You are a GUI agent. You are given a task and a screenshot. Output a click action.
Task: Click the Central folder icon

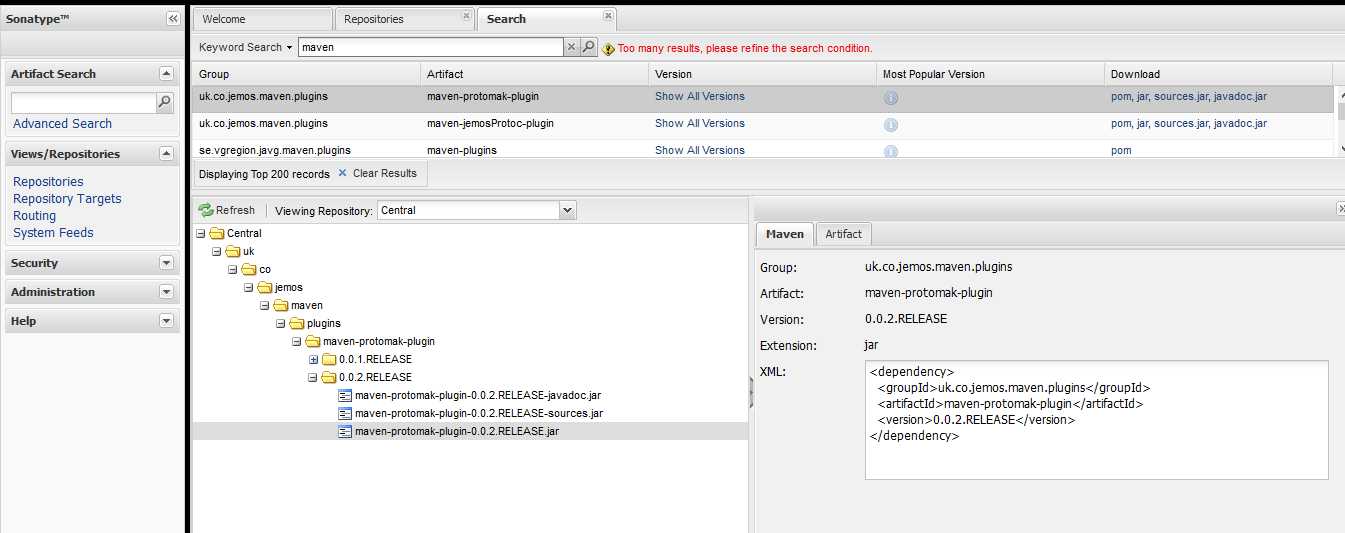217,233
